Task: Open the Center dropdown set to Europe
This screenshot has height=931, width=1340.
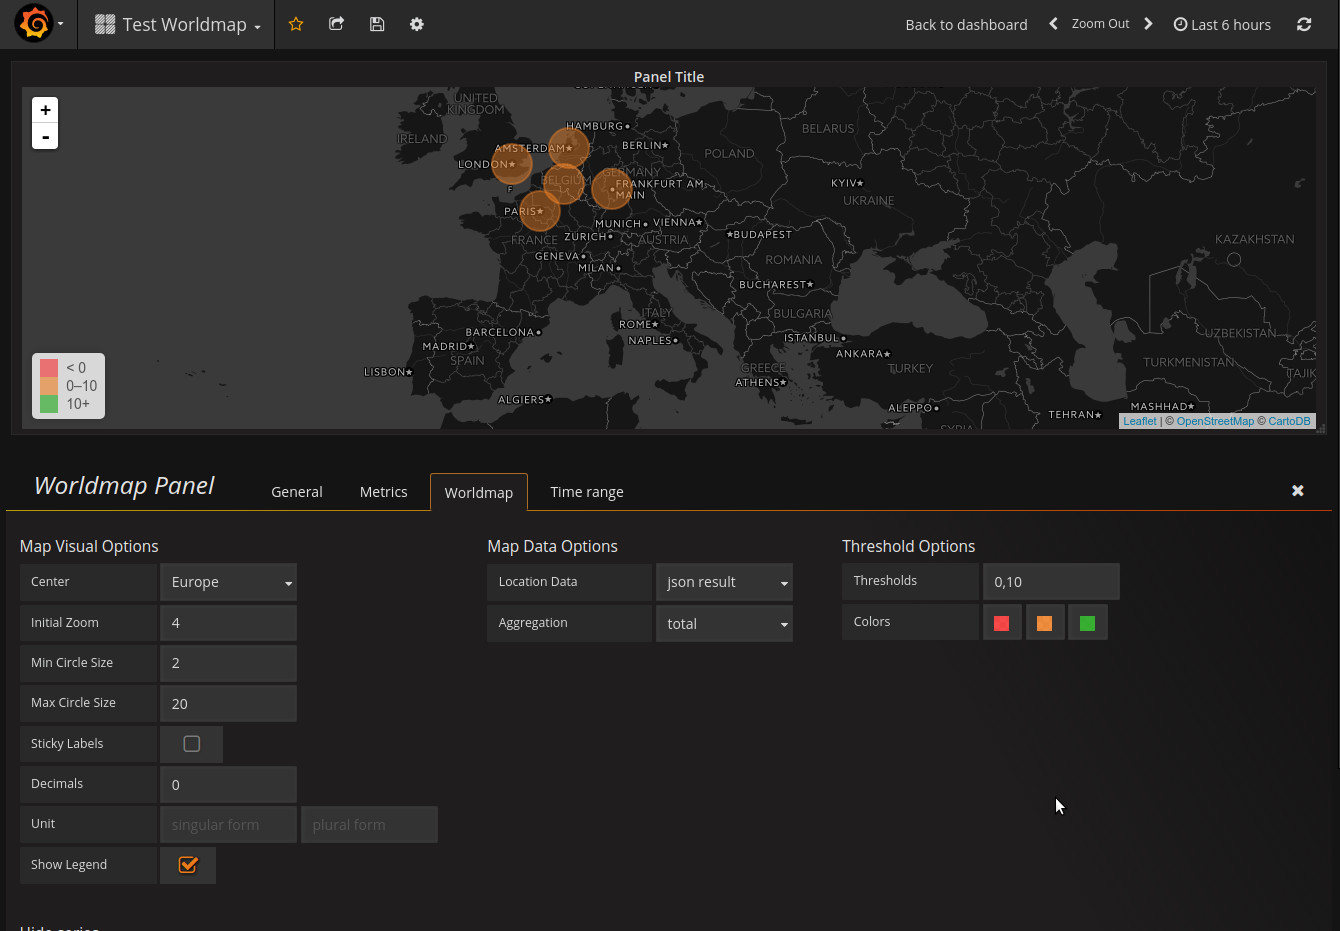Action: point(228,582)
